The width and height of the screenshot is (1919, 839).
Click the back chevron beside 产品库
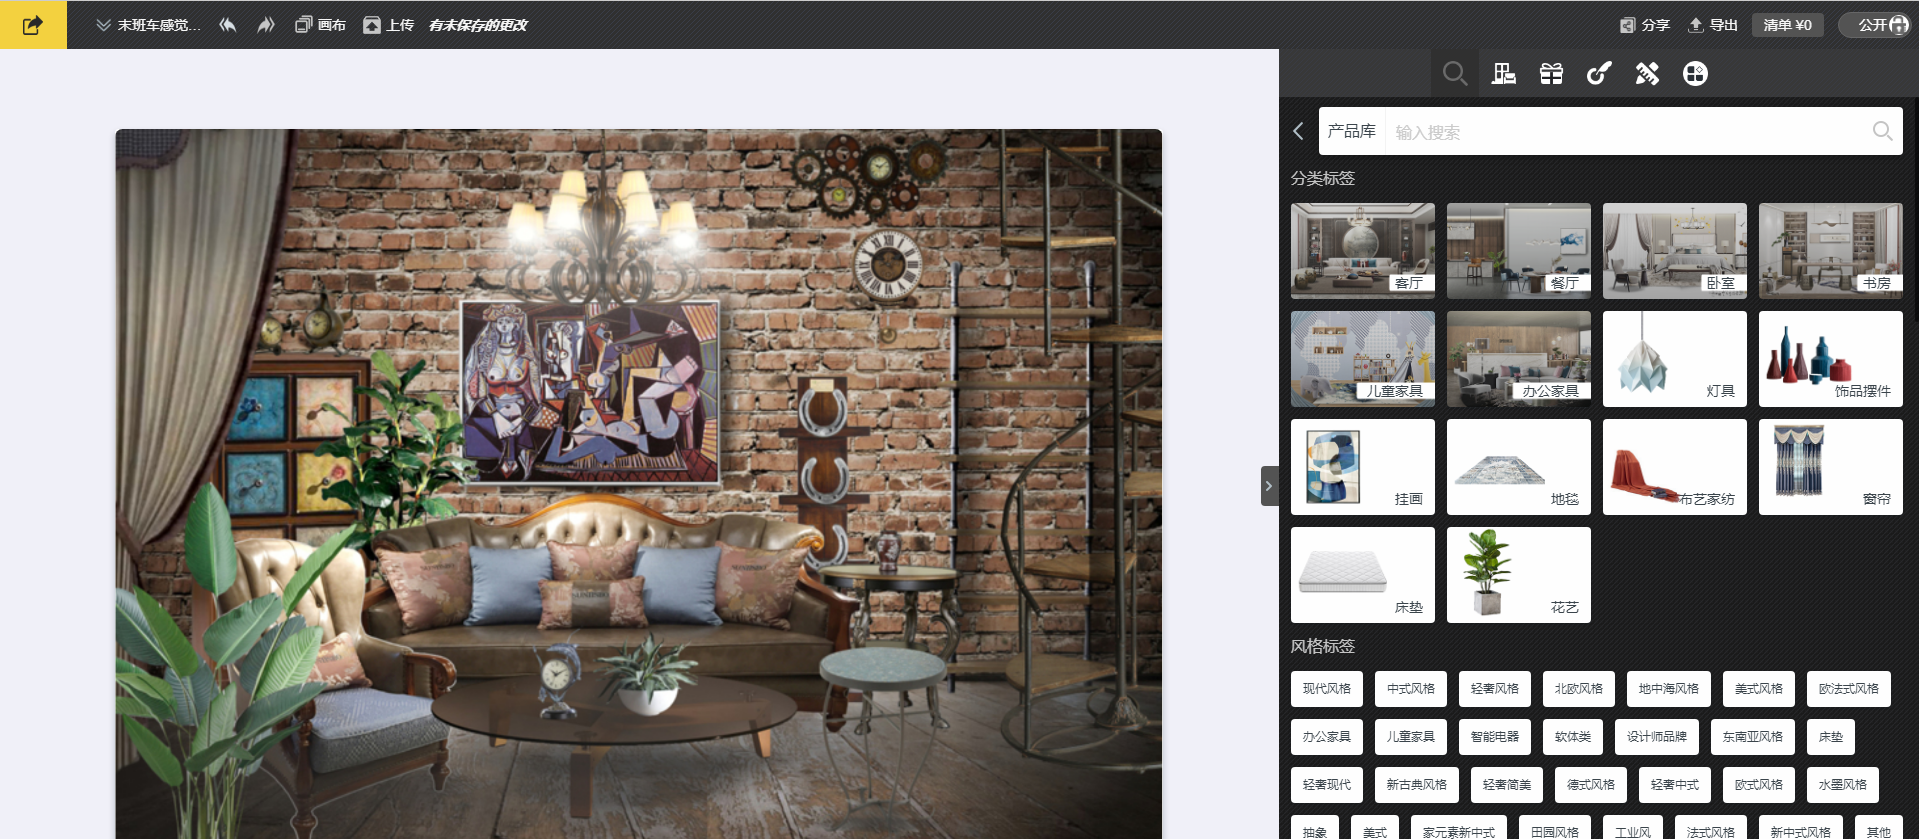tap(1299, 131)
